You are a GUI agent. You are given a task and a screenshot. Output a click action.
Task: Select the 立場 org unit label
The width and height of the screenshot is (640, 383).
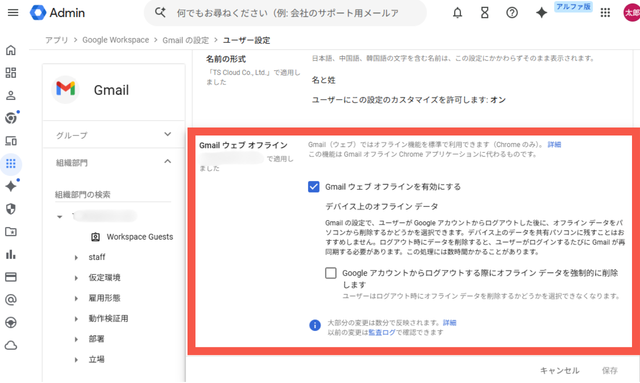click(96, 359)
